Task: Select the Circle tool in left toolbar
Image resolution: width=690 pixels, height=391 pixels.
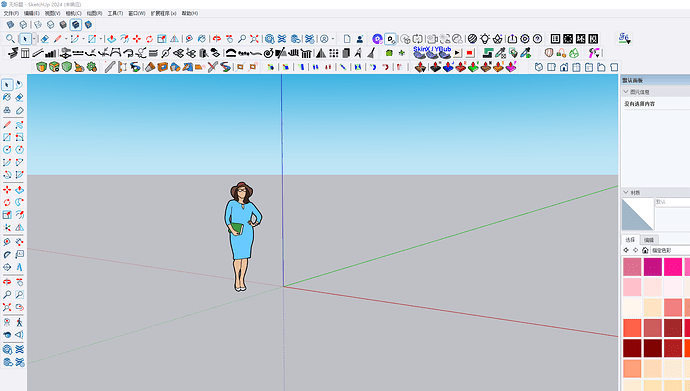Action: tap(7, 150)
